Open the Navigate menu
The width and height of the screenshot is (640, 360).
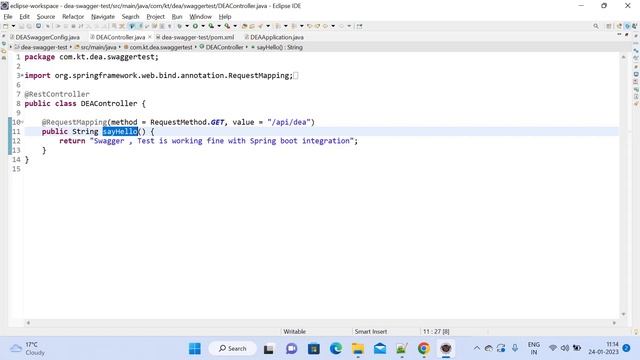pyautogui.click(x=103, y=17)
